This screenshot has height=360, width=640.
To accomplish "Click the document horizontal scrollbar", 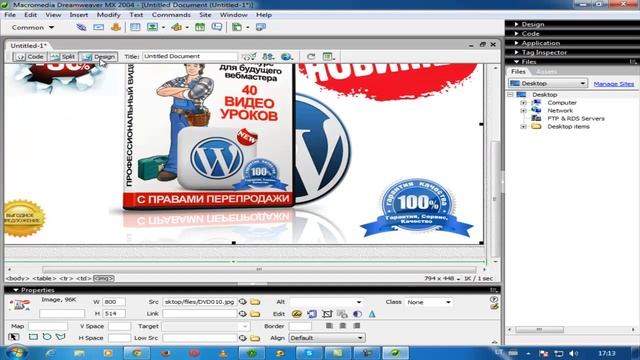I will 259,269.
